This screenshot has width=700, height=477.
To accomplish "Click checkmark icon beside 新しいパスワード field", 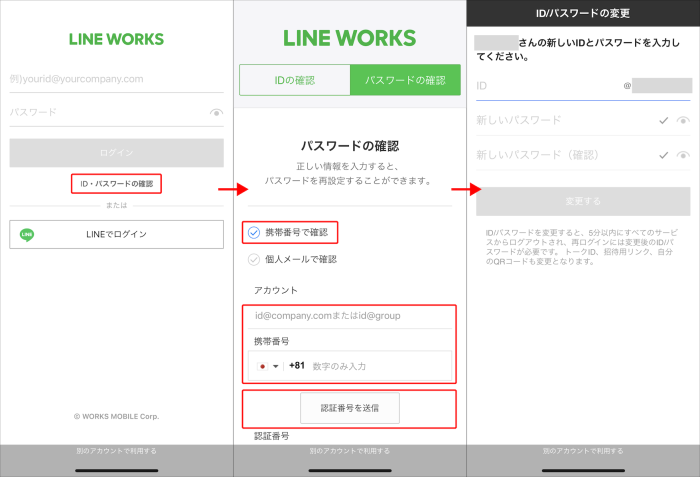I will click(664, 120).
